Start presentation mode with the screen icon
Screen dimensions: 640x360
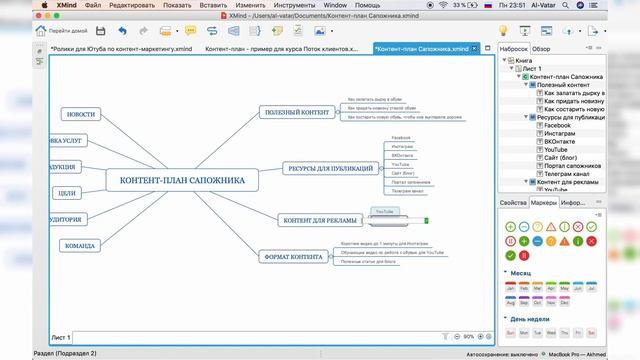point(525,31)
